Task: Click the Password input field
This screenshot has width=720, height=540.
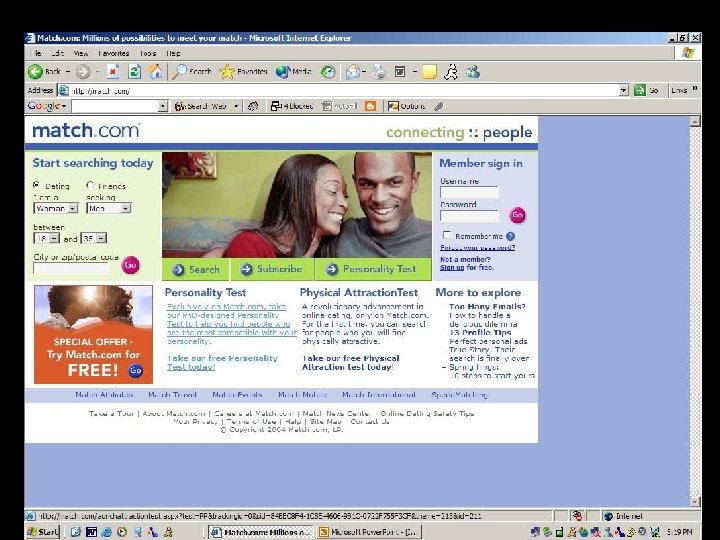Action: (469, 216)
